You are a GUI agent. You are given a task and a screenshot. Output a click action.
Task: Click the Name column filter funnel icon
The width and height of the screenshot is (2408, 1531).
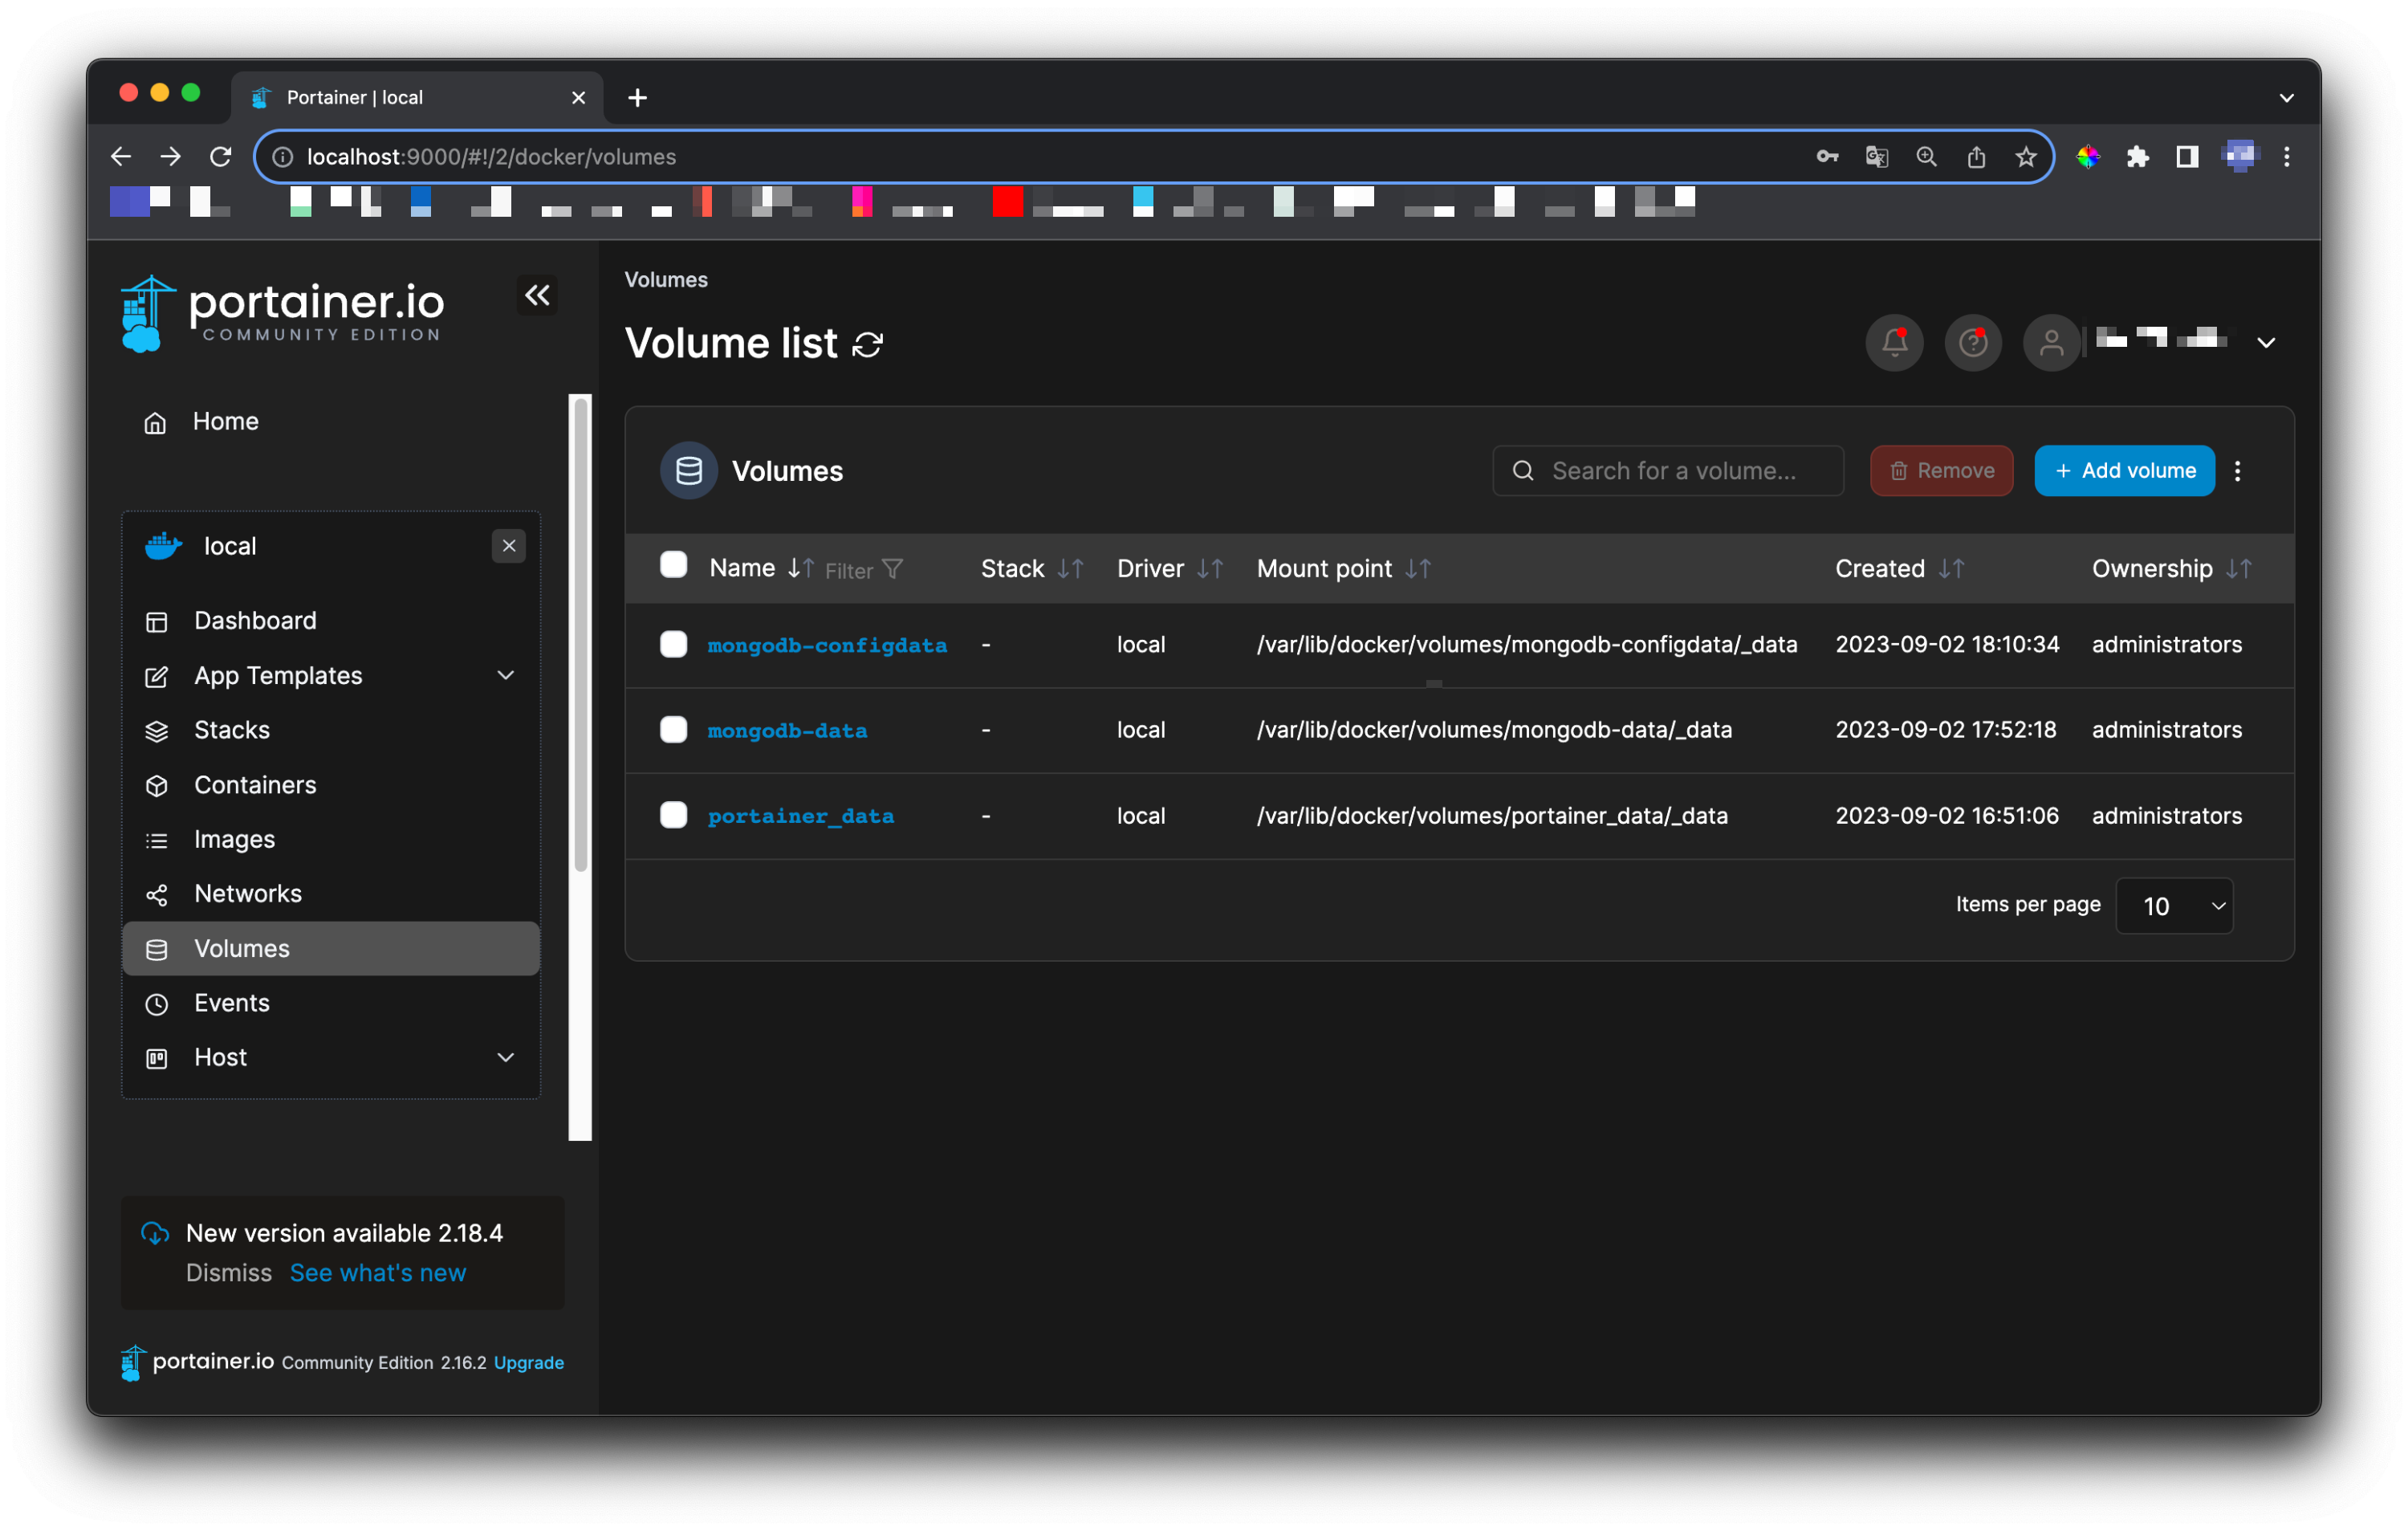[x=893, y=569]
